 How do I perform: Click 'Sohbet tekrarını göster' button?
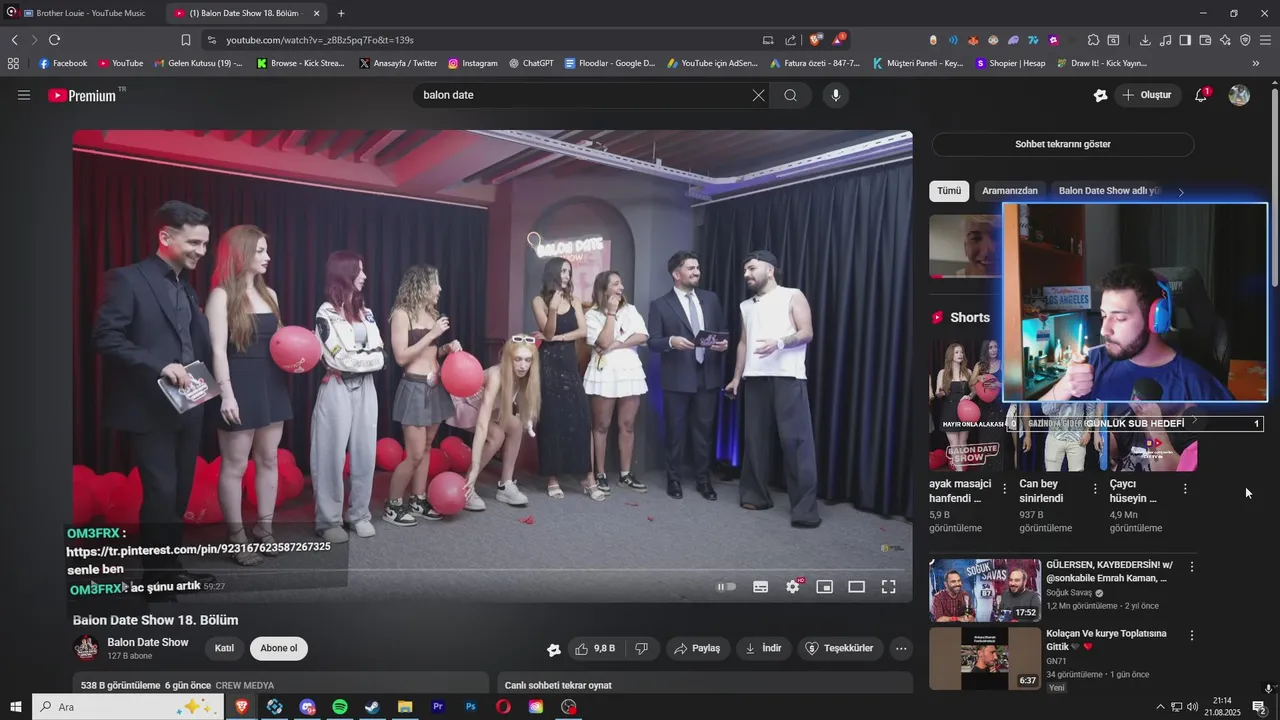(1063, 144)
